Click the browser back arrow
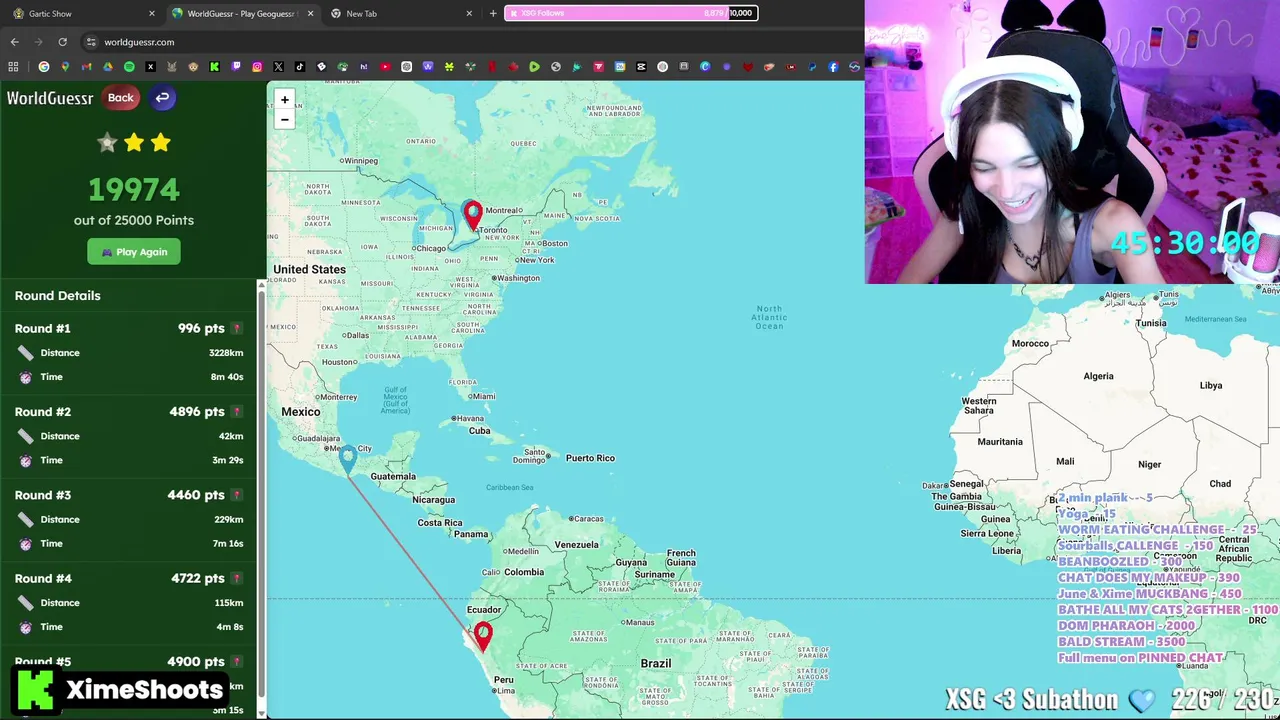The image size is (1280, 720). tap(14, 42)
